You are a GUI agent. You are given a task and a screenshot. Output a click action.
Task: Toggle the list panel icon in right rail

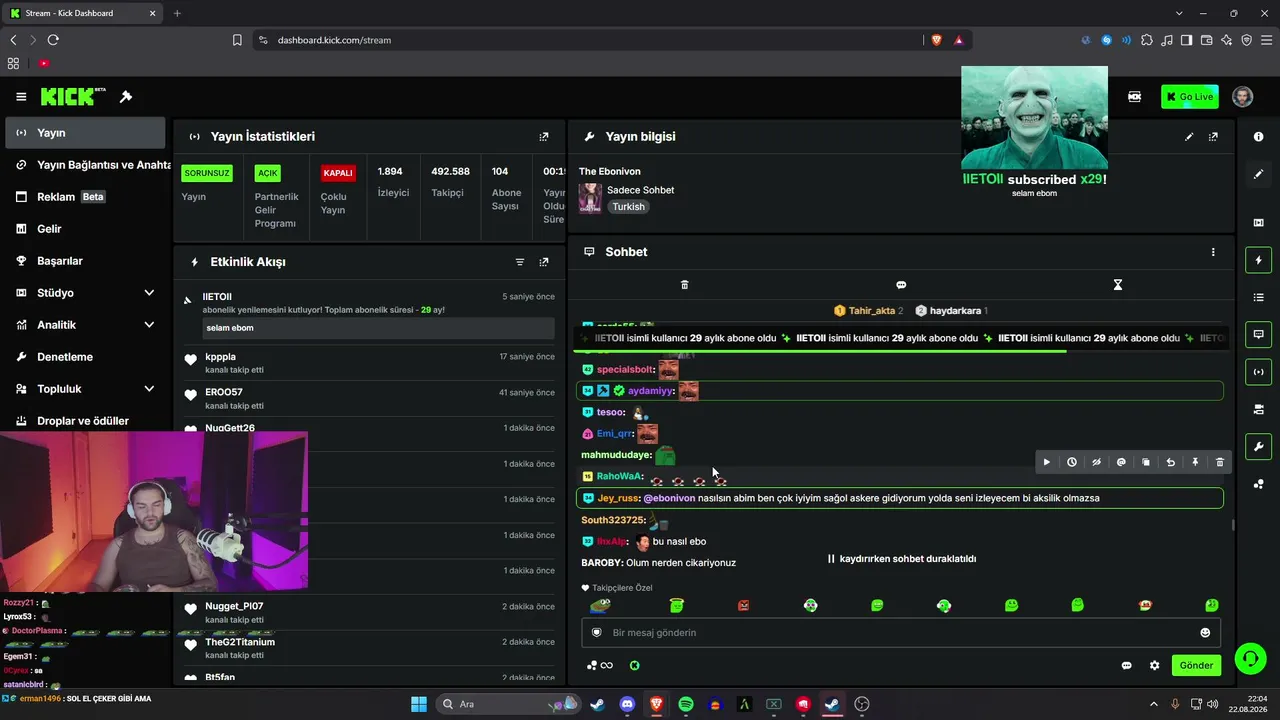[1258, 297]
